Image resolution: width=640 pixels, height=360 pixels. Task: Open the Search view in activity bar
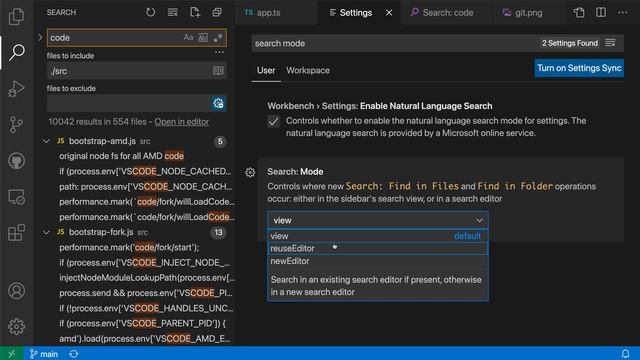16,52
